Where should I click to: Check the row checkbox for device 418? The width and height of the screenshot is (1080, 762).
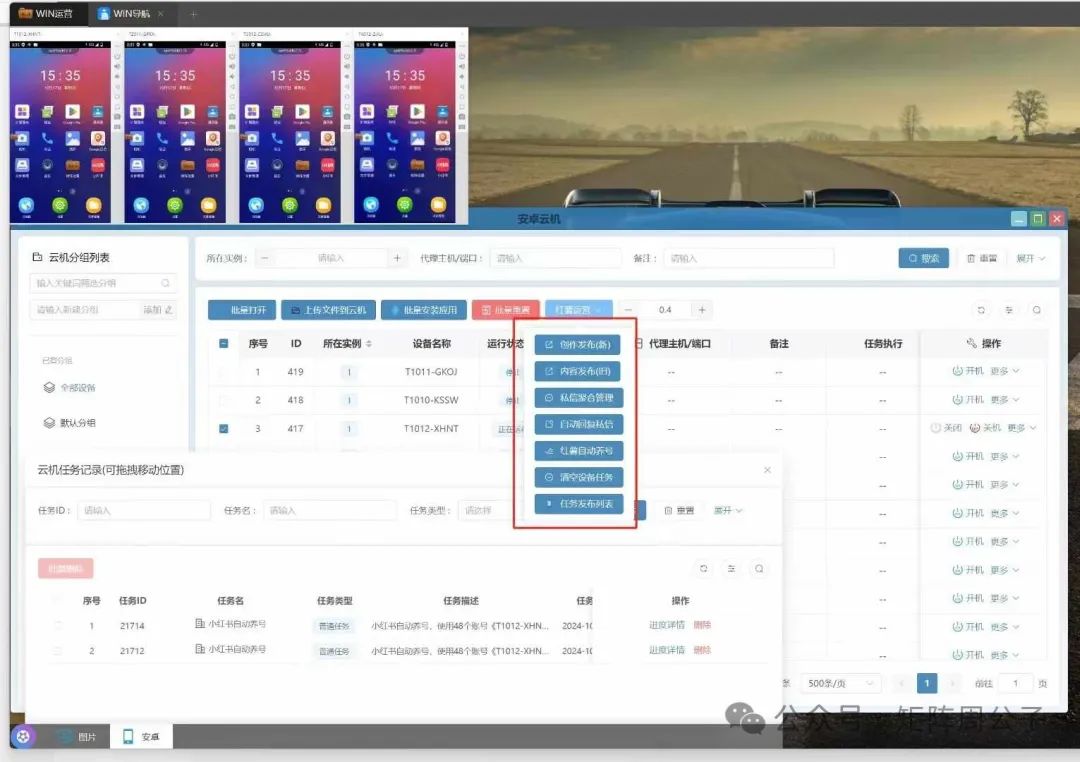pos(224,400)
